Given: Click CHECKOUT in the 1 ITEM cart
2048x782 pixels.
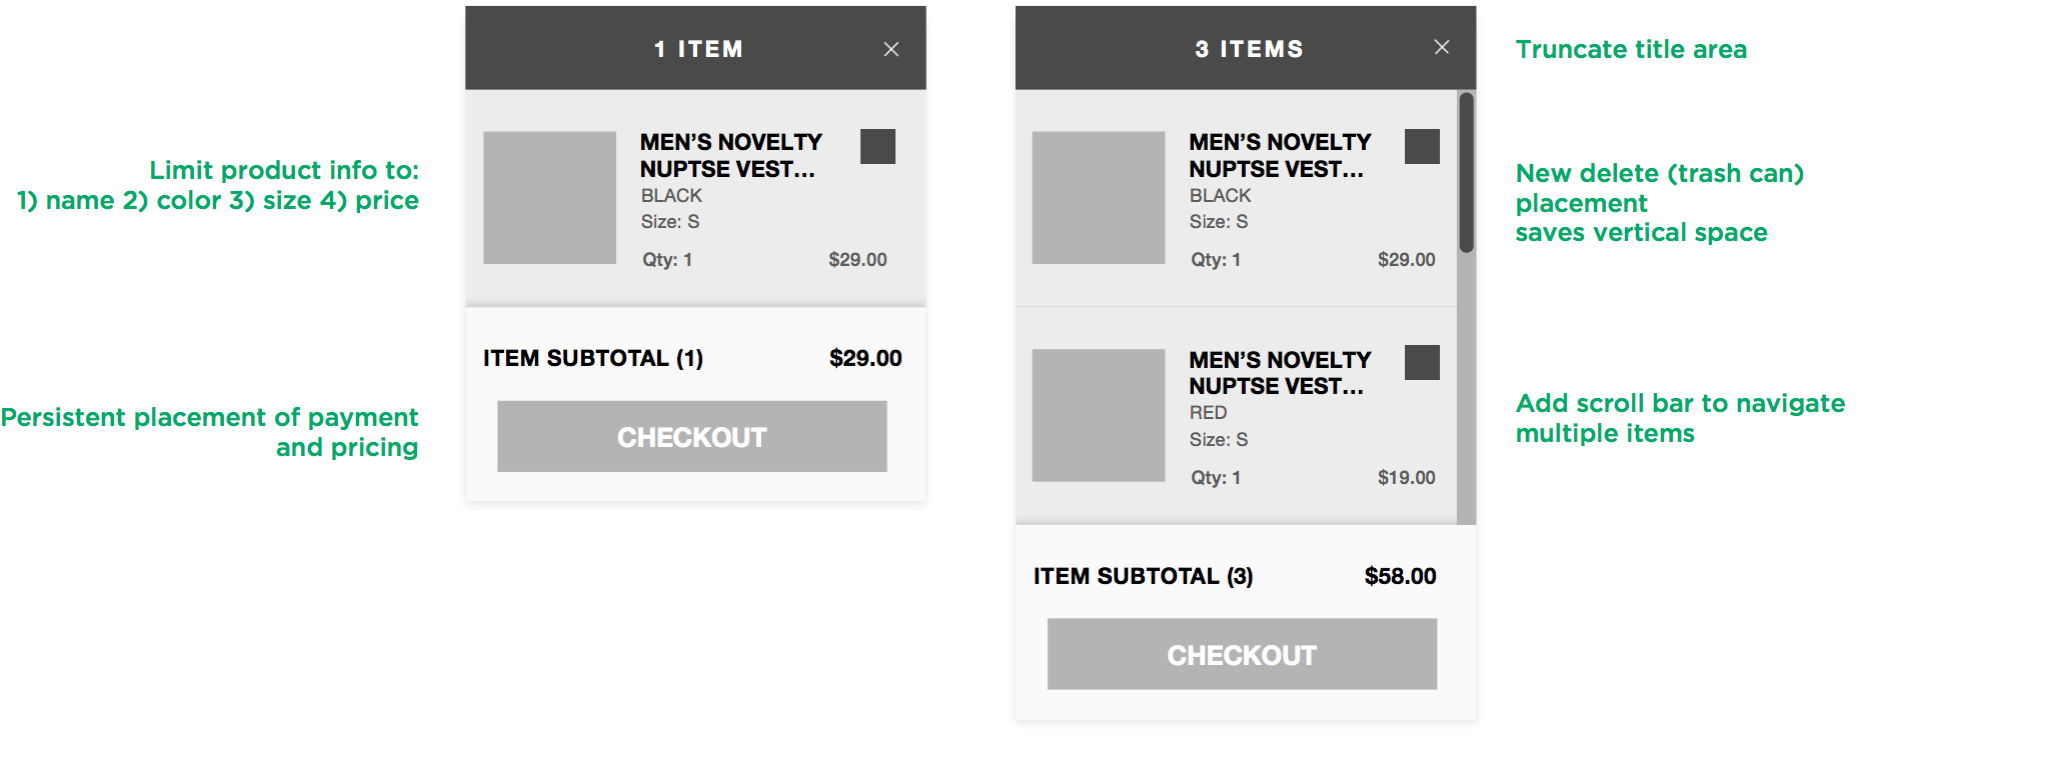Looking at the screenshot, I should [692, 436].
